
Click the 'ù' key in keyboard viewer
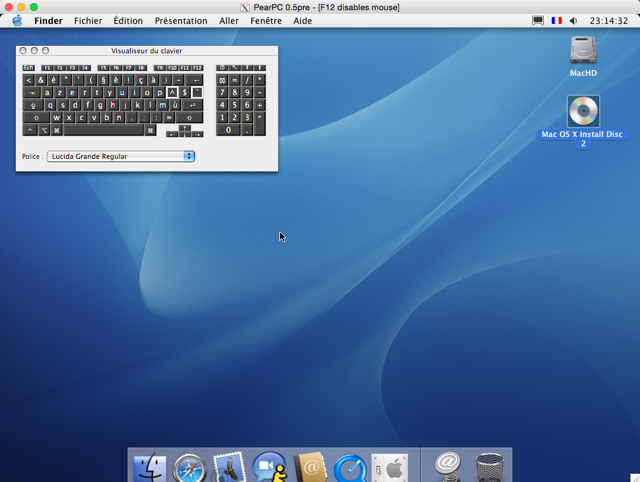point(176,105)
